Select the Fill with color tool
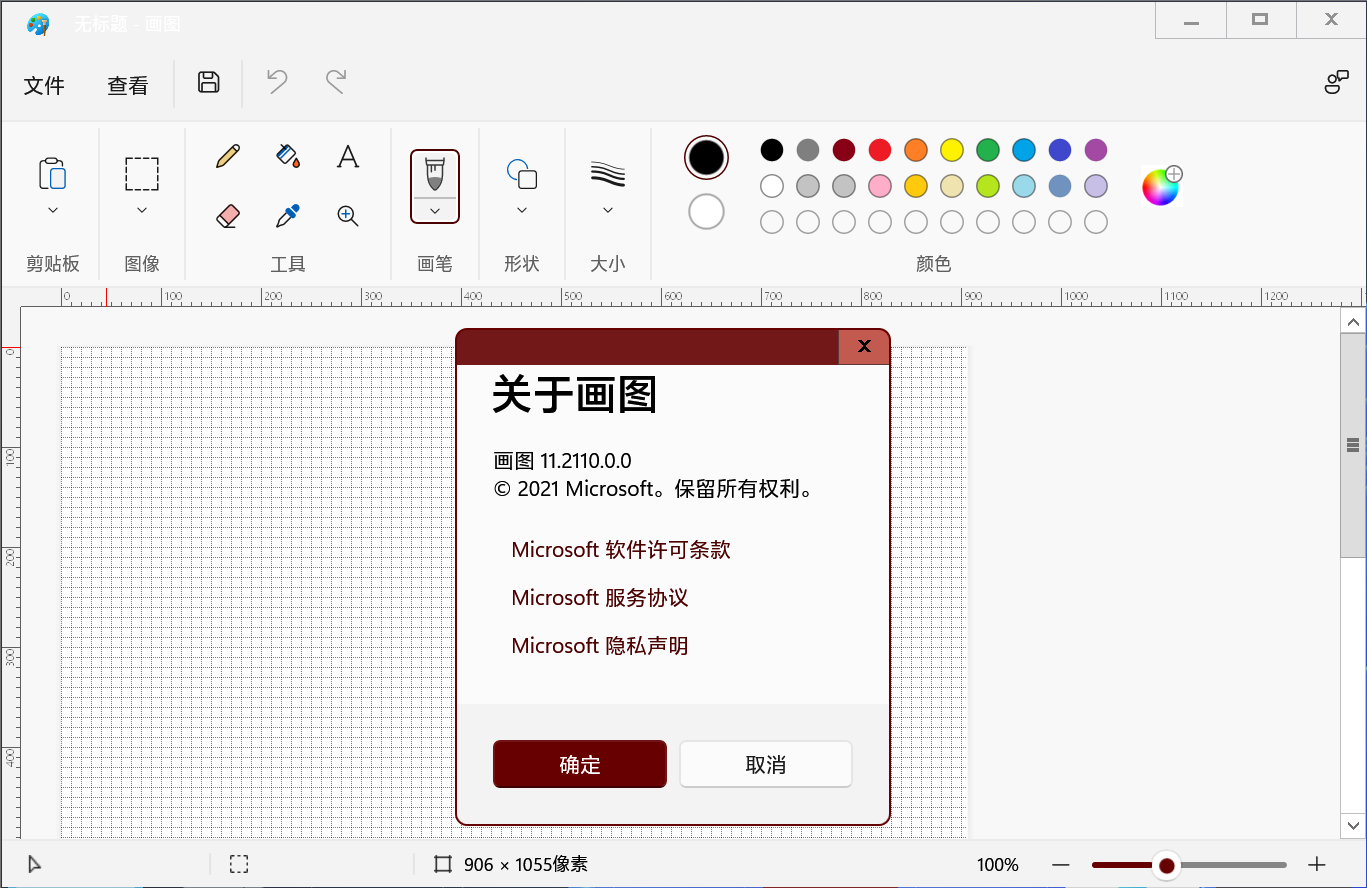 point(287,156)
